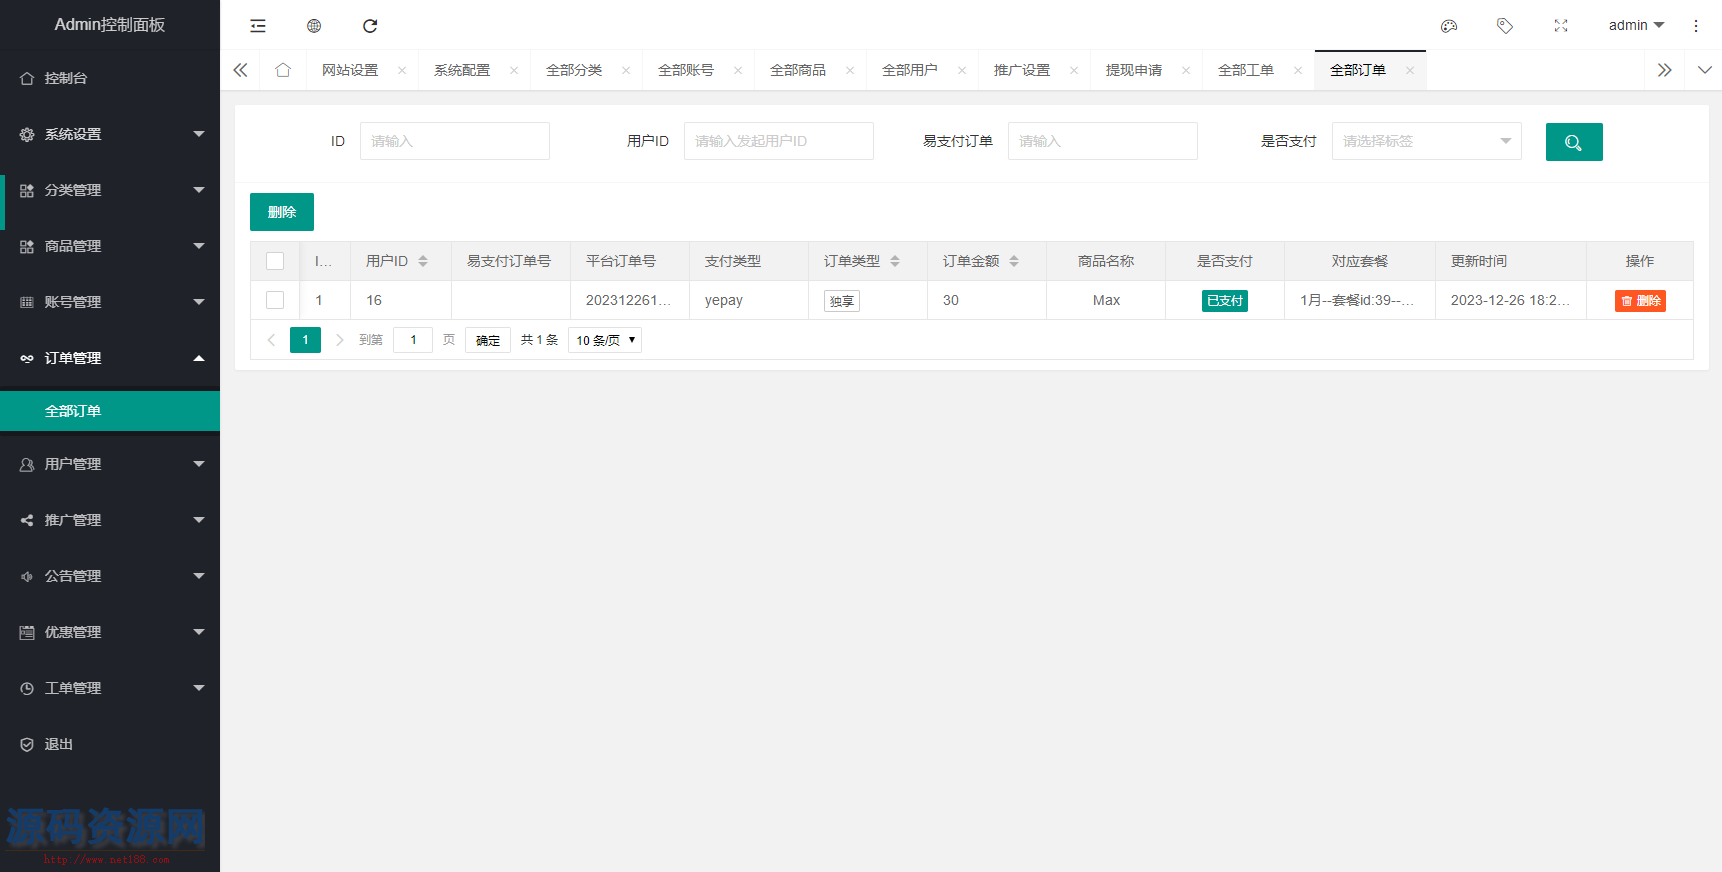Viewport: 1722px width, 872px height.
Task: Expand the 分类管理 sidebar menu
Action: pyautogui.click(x=110, y=190)
